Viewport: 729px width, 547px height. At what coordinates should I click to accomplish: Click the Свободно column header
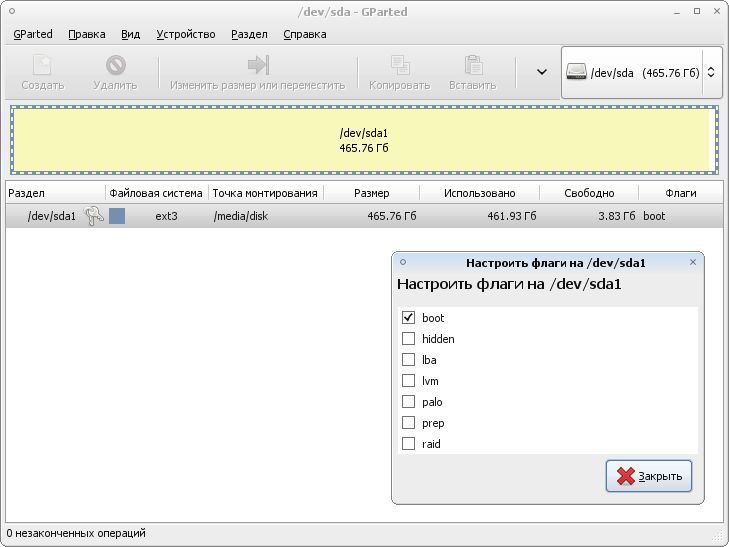tap(589, 193)
